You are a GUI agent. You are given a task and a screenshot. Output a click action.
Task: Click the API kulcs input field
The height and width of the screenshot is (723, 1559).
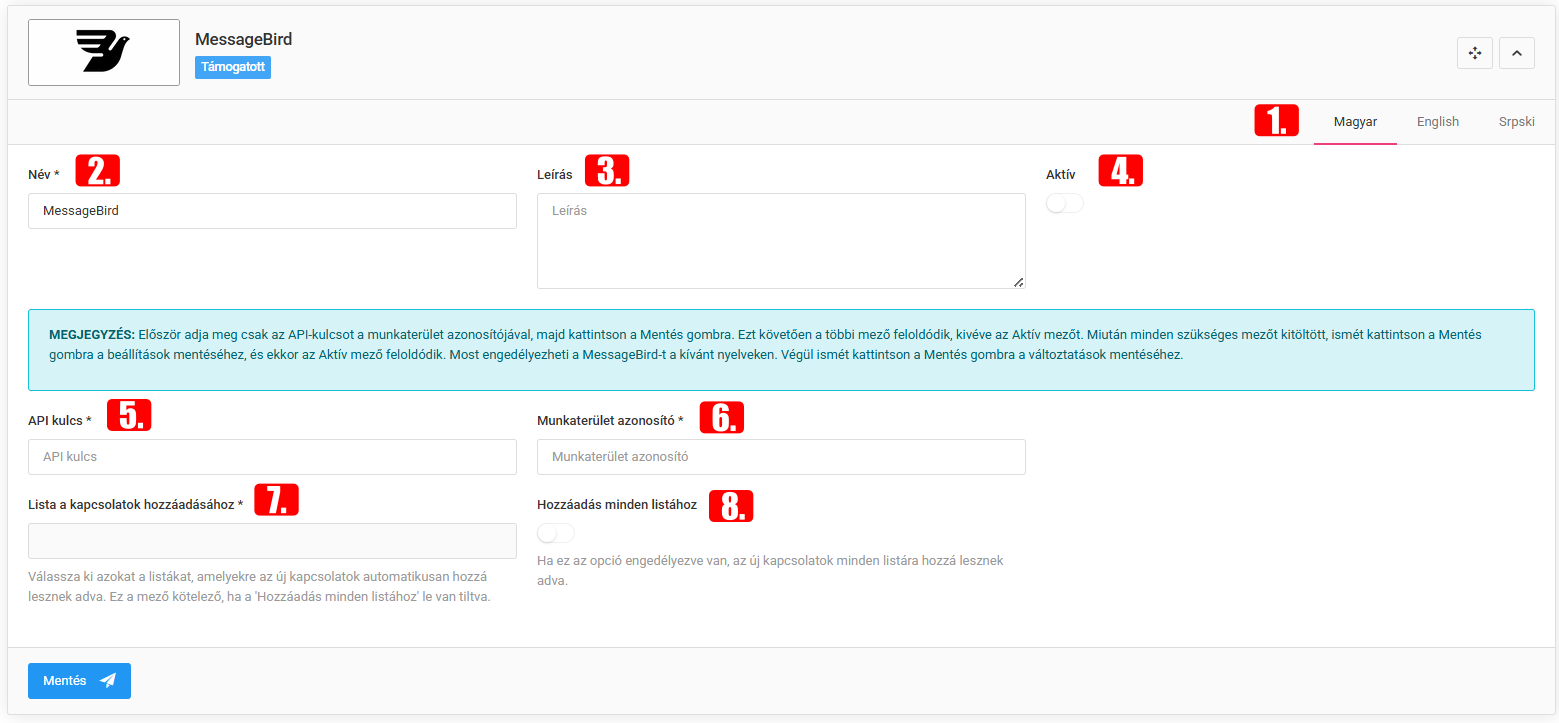point(272,457)
